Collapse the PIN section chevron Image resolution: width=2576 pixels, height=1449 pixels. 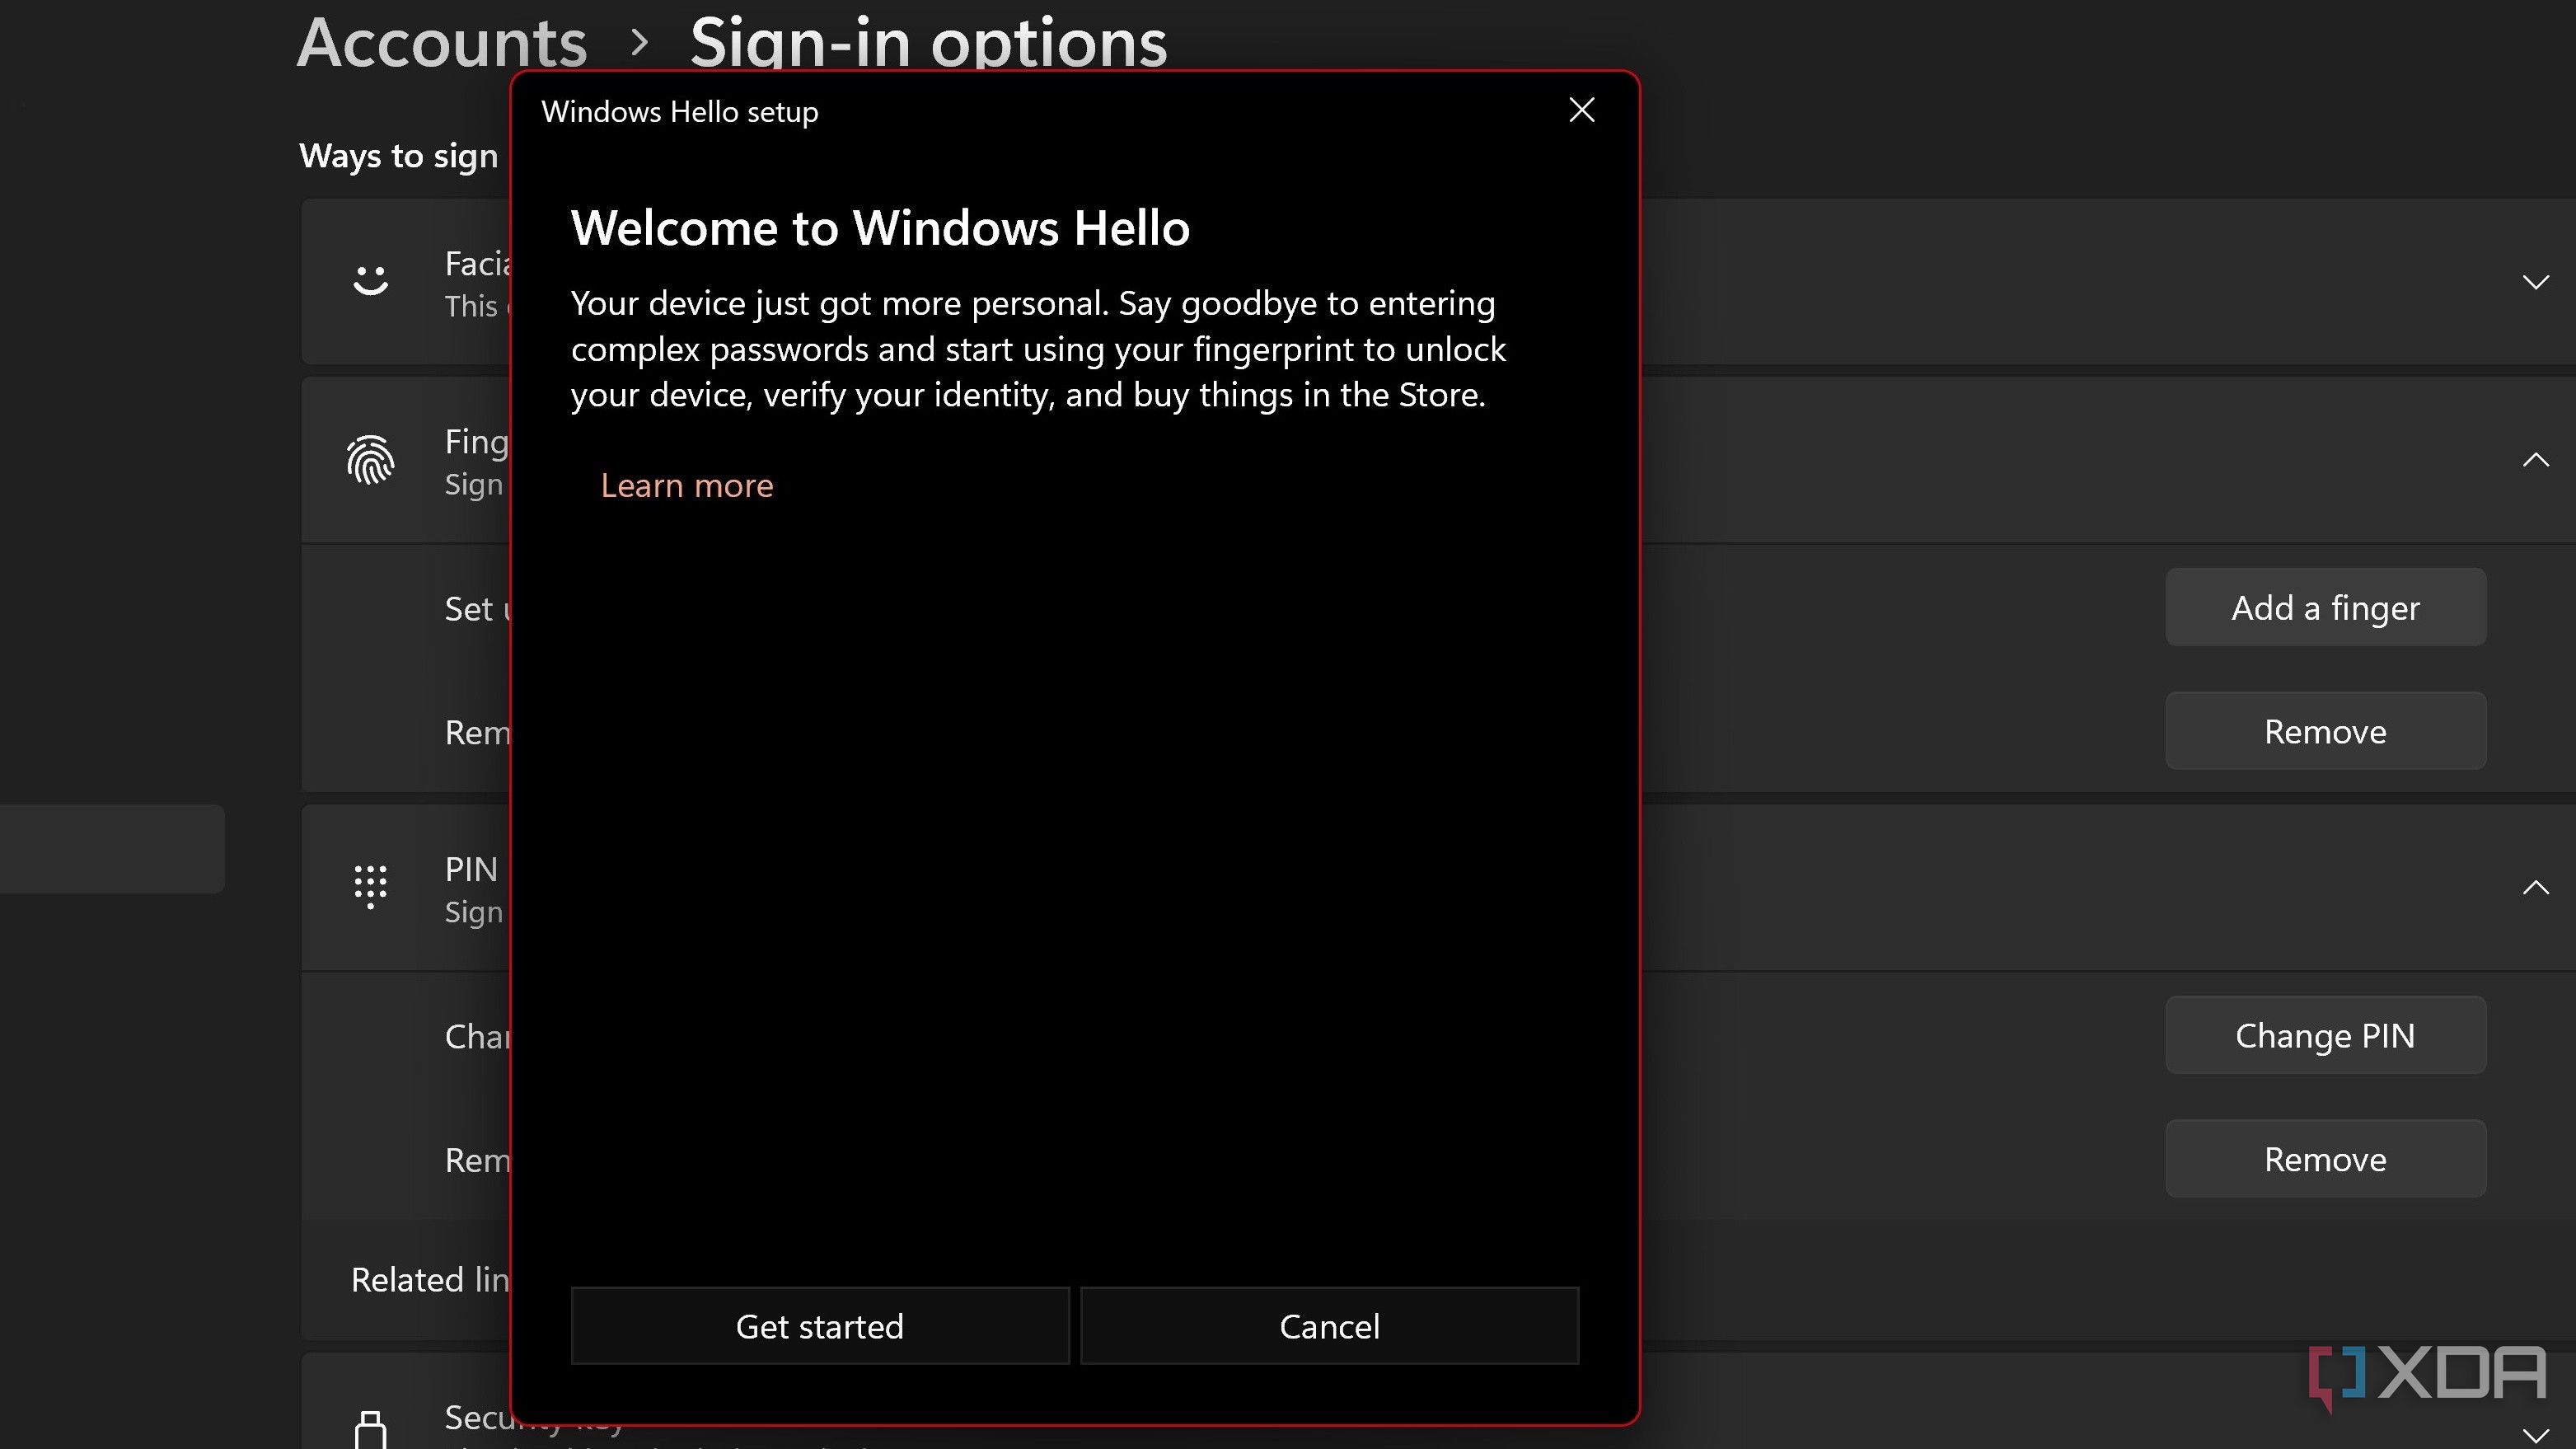(2535, 887)
